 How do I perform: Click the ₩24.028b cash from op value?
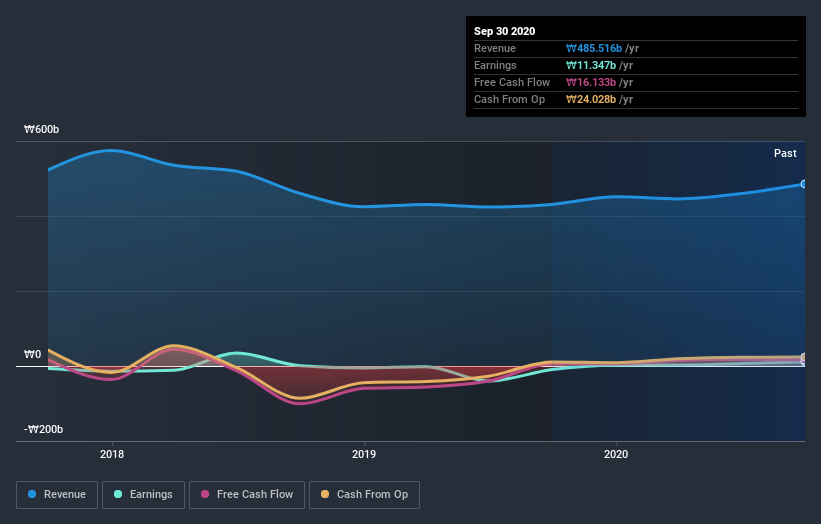pos(591,99)
